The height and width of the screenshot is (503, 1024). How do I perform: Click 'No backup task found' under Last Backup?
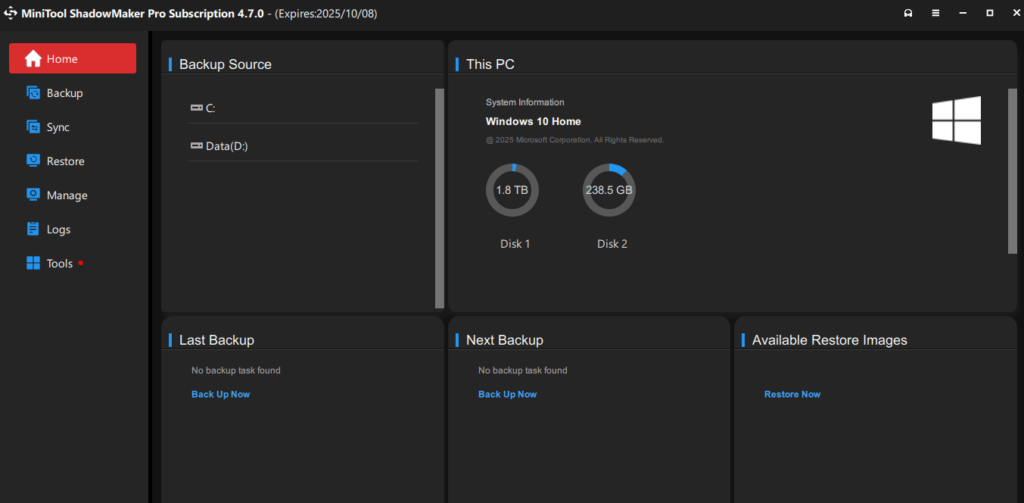click(236, 370)
